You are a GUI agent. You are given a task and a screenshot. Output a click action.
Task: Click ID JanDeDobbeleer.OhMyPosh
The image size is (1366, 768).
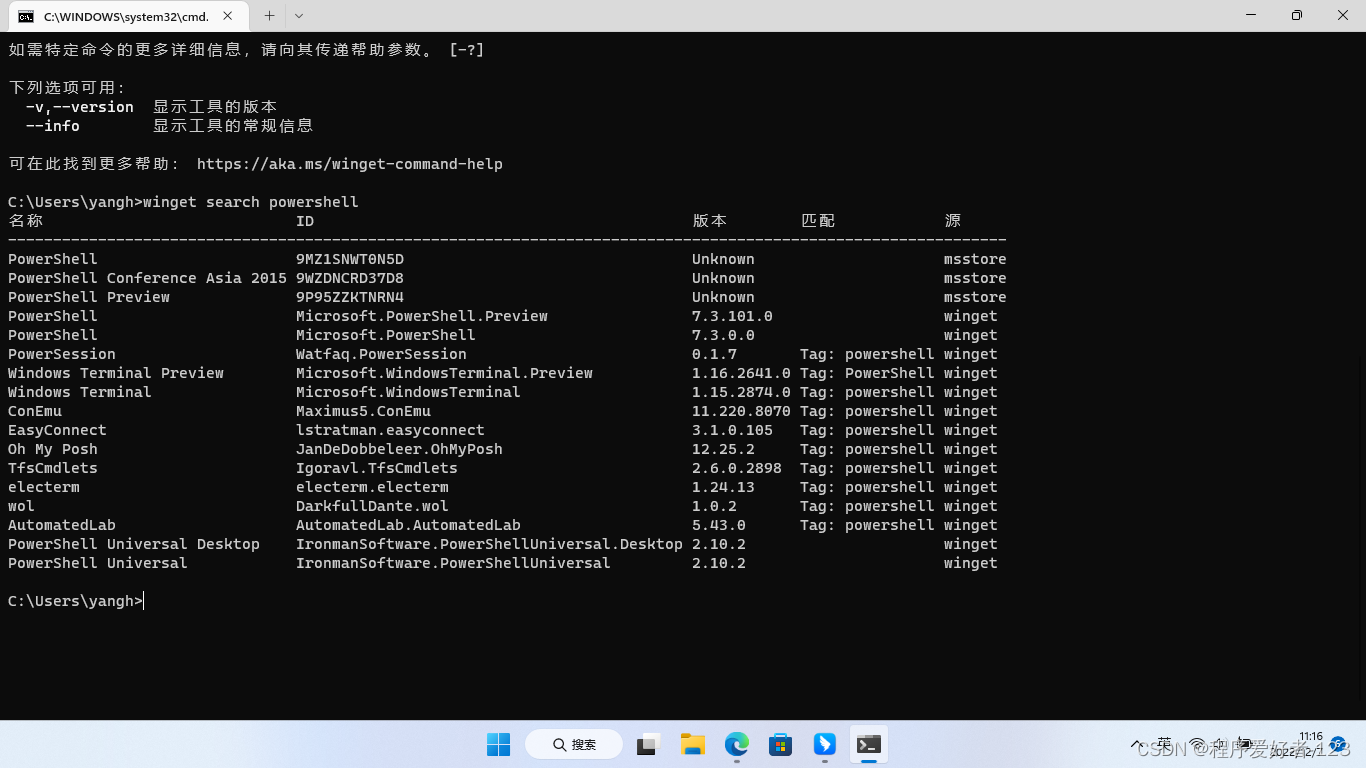(x=399, y=449)
